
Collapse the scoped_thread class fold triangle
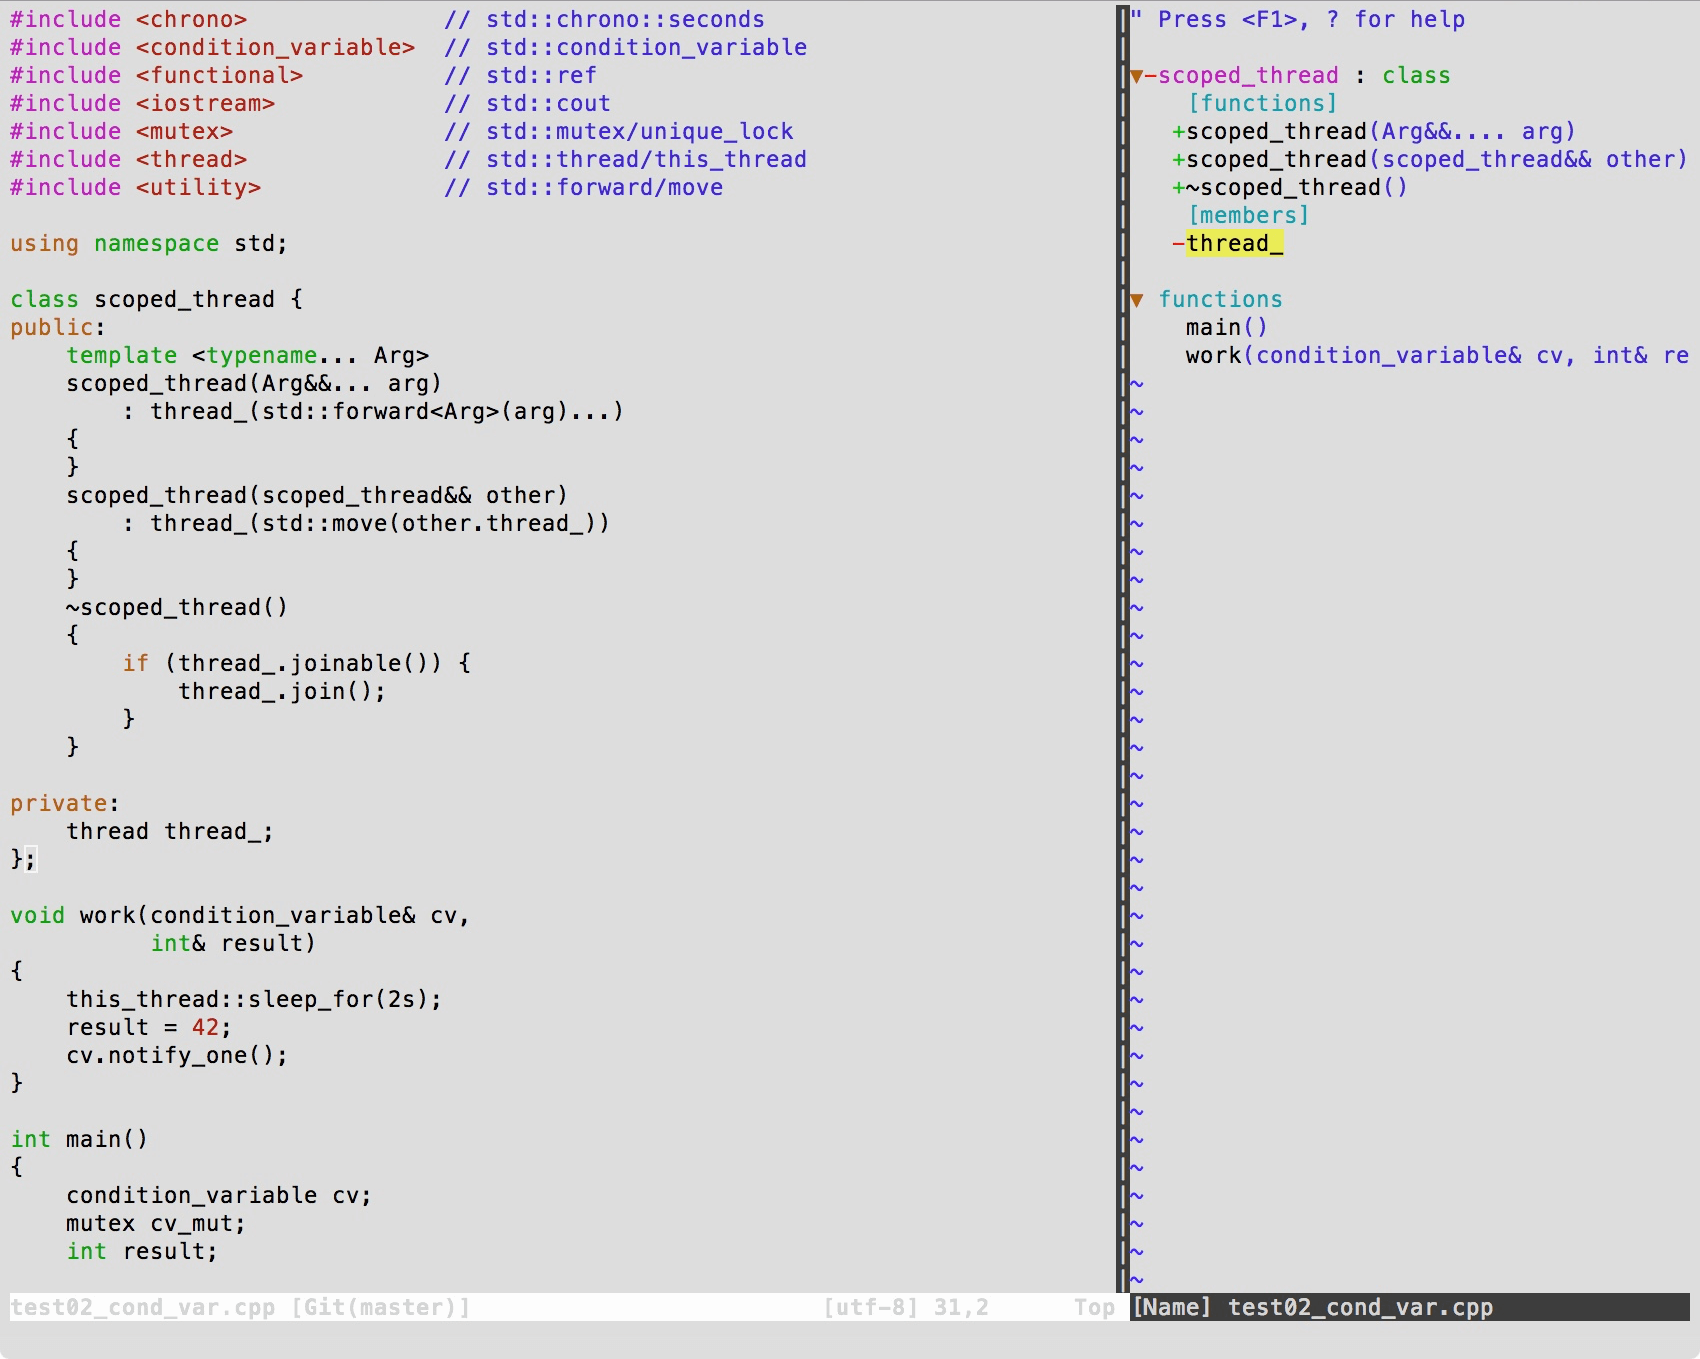pos(1137,76)
